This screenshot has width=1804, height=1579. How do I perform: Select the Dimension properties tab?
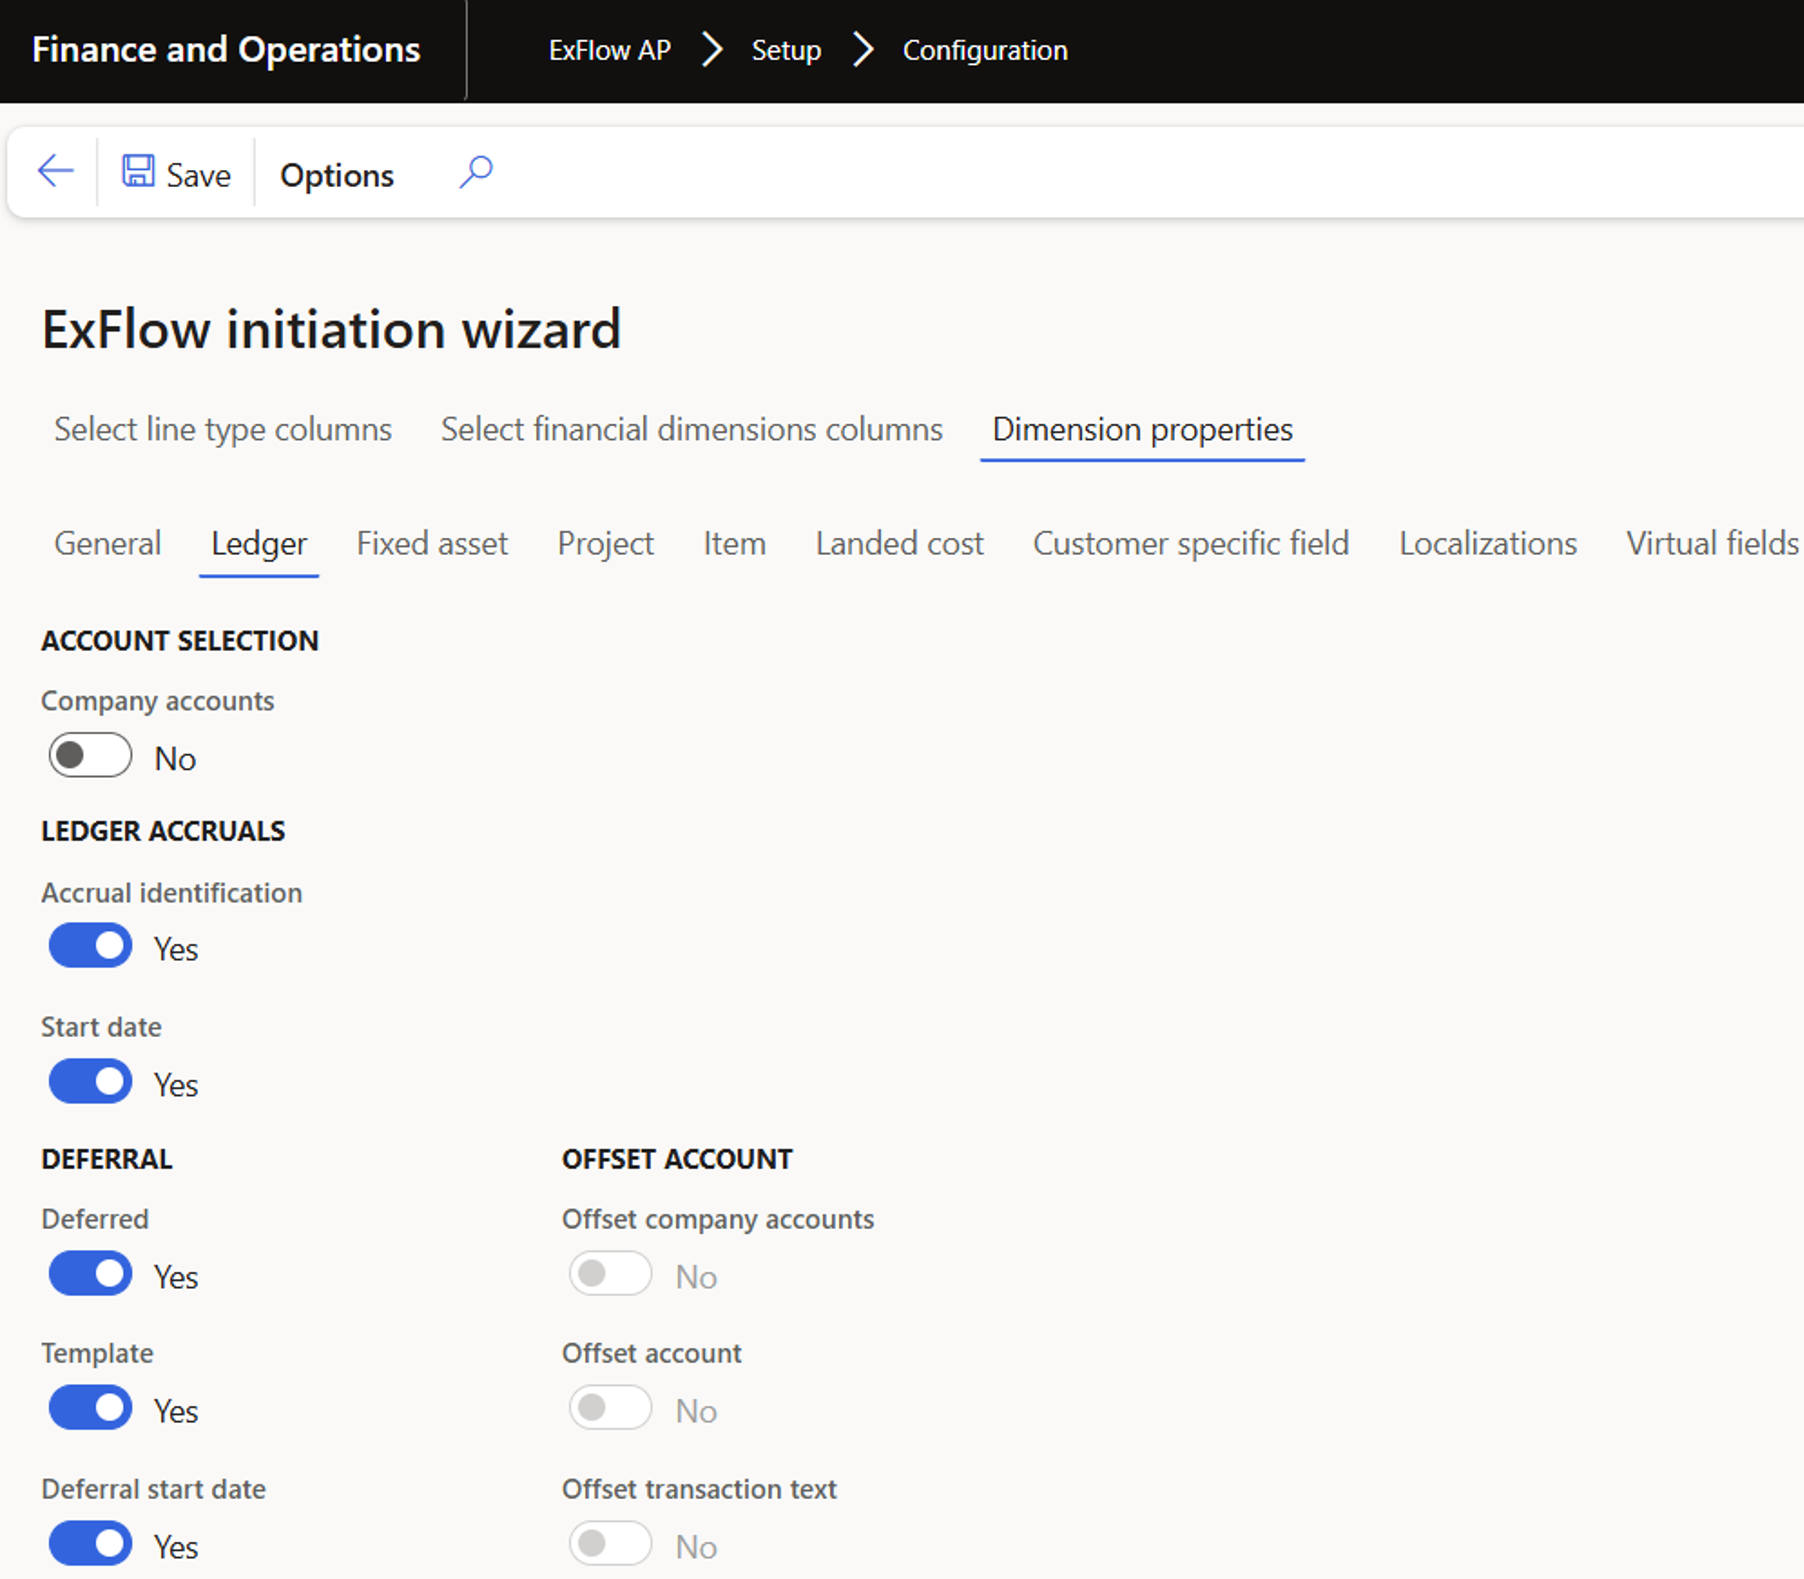click(x=1142, y=429)
